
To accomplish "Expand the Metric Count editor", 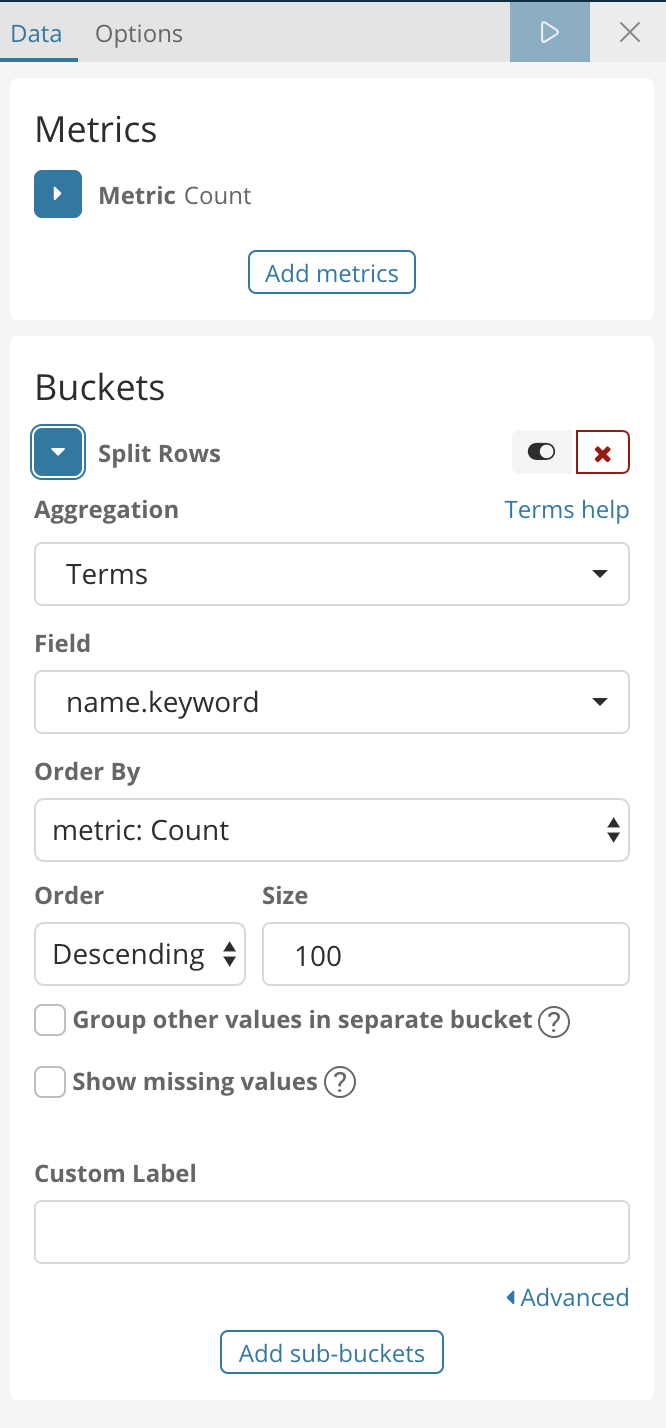I will pos(58,194).
